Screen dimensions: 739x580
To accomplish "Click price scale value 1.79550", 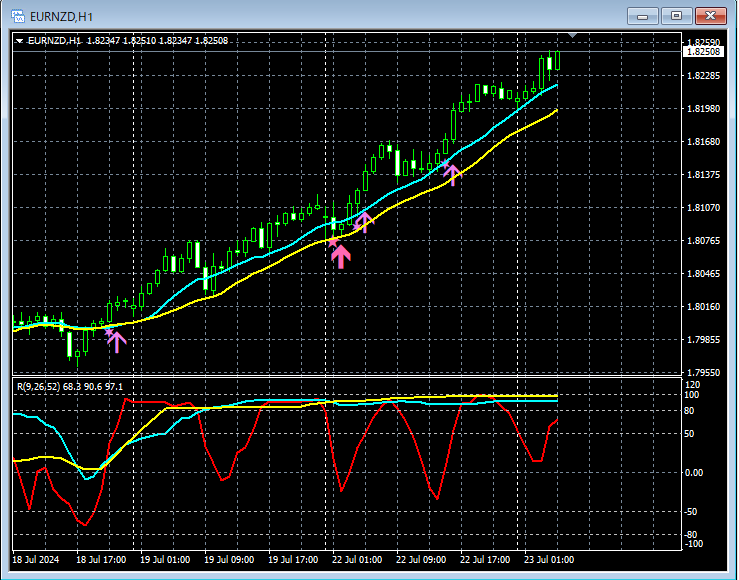I will [704, 372].
